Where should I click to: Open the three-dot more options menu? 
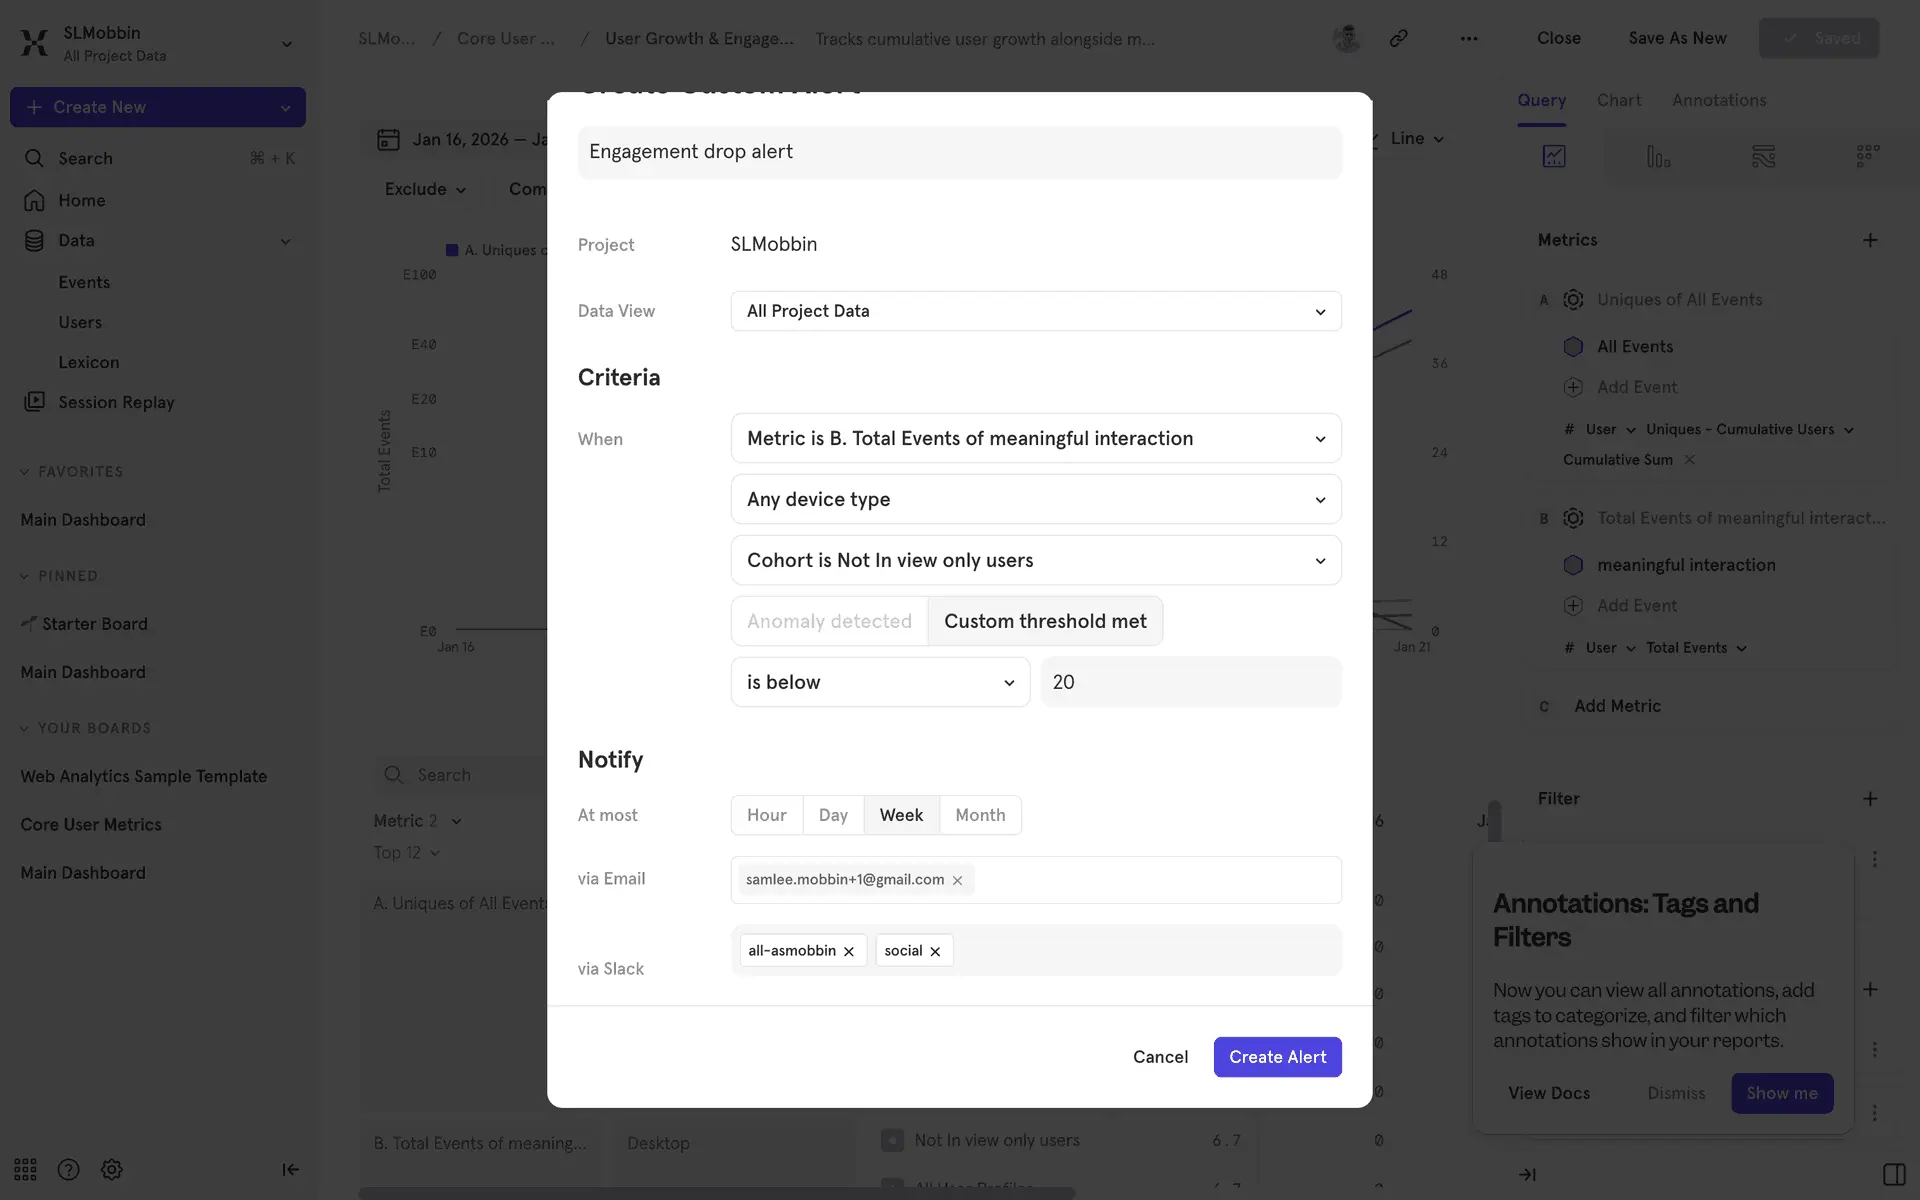coord(1468,38)
